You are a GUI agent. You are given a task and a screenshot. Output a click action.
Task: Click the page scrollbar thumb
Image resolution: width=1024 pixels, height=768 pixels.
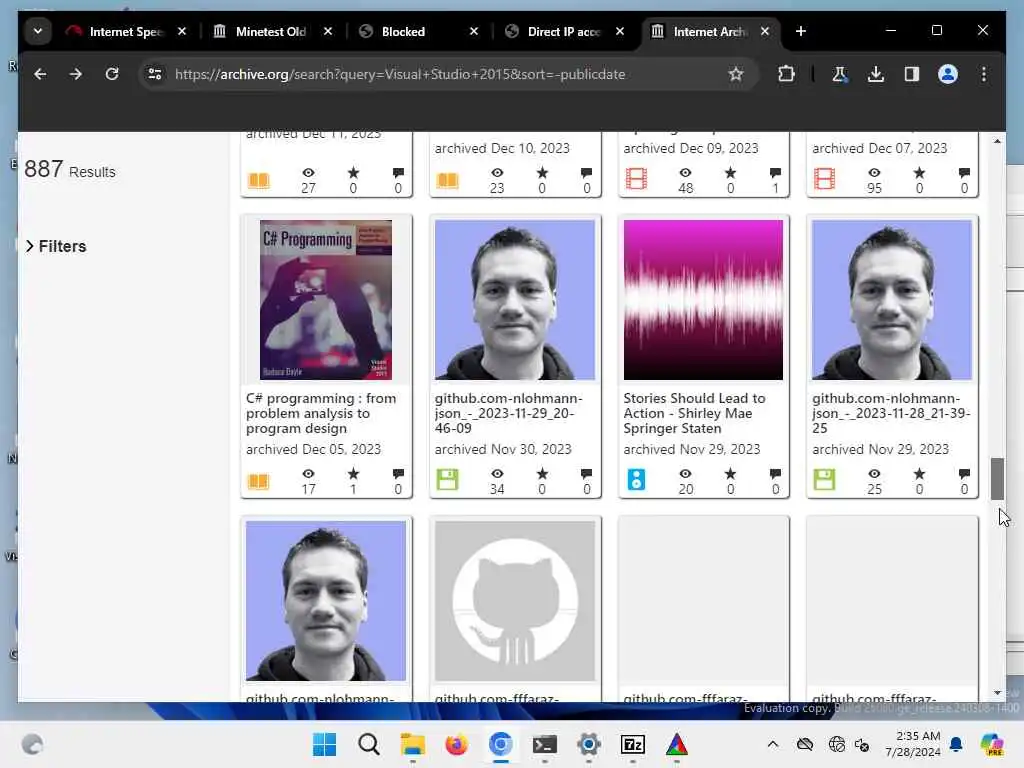(997, 479)
